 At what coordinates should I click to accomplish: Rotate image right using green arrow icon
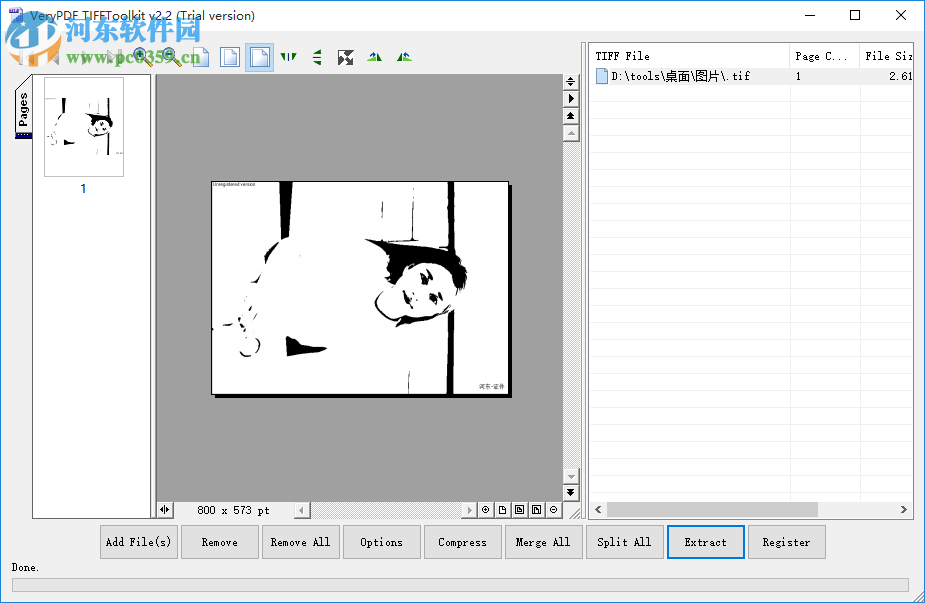(403, 57)
